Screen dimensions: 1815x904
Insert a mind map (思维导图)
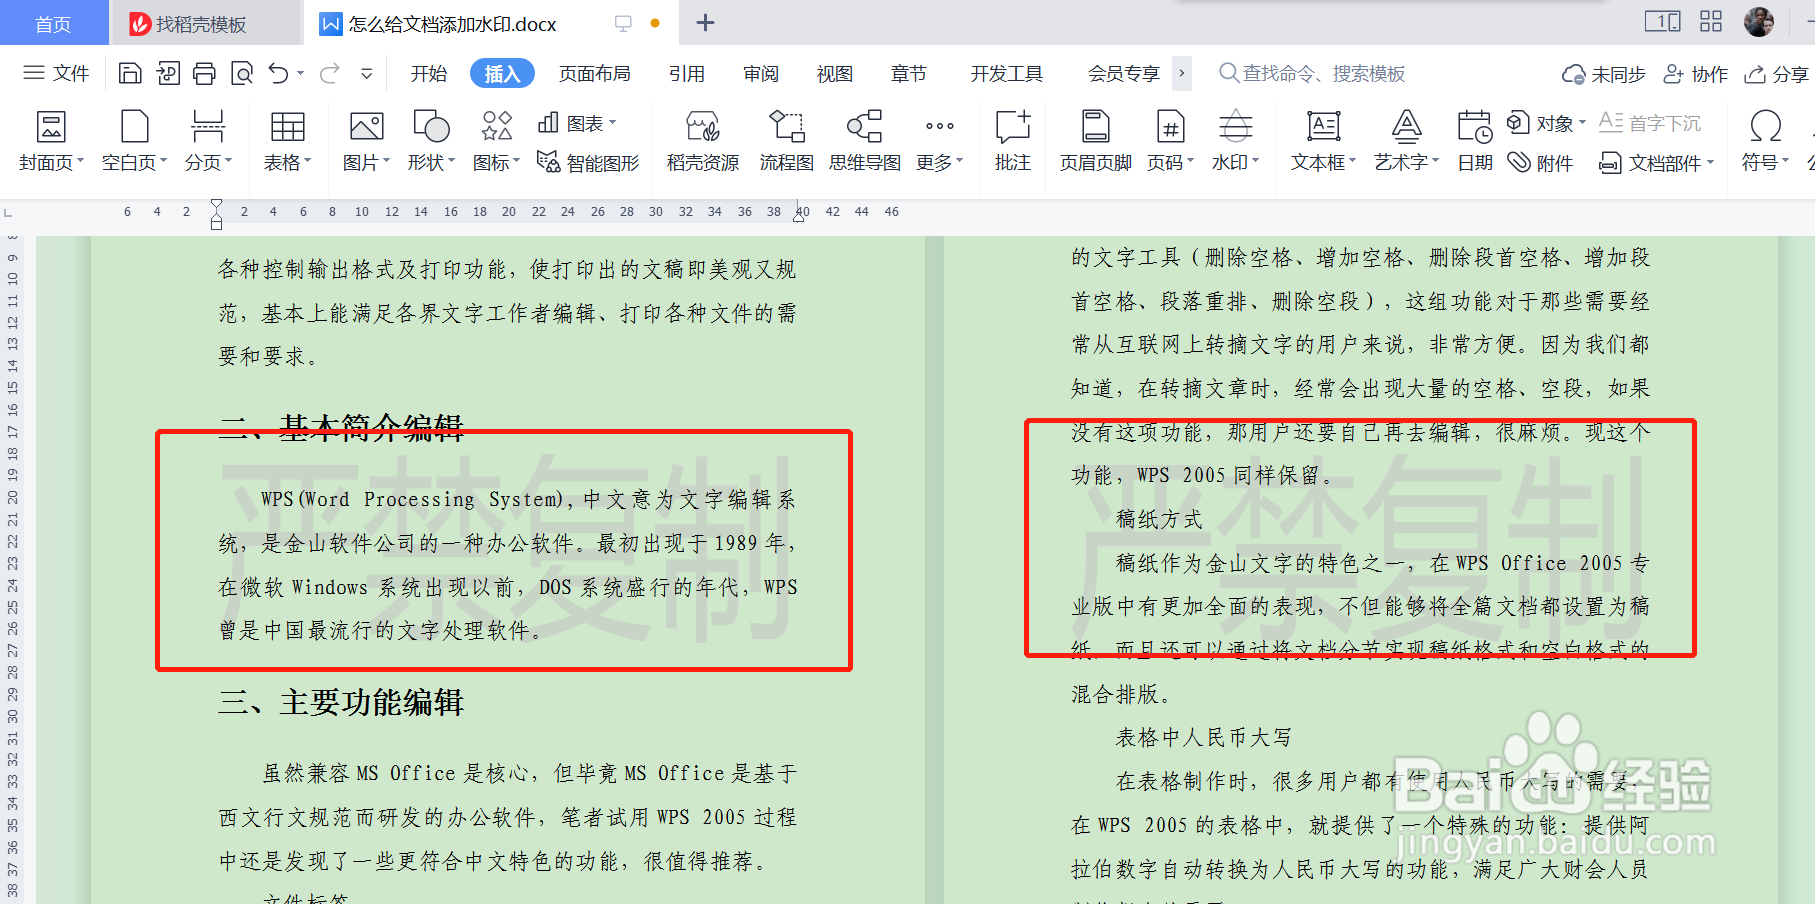pyautogui.click(x=864, y=141)
